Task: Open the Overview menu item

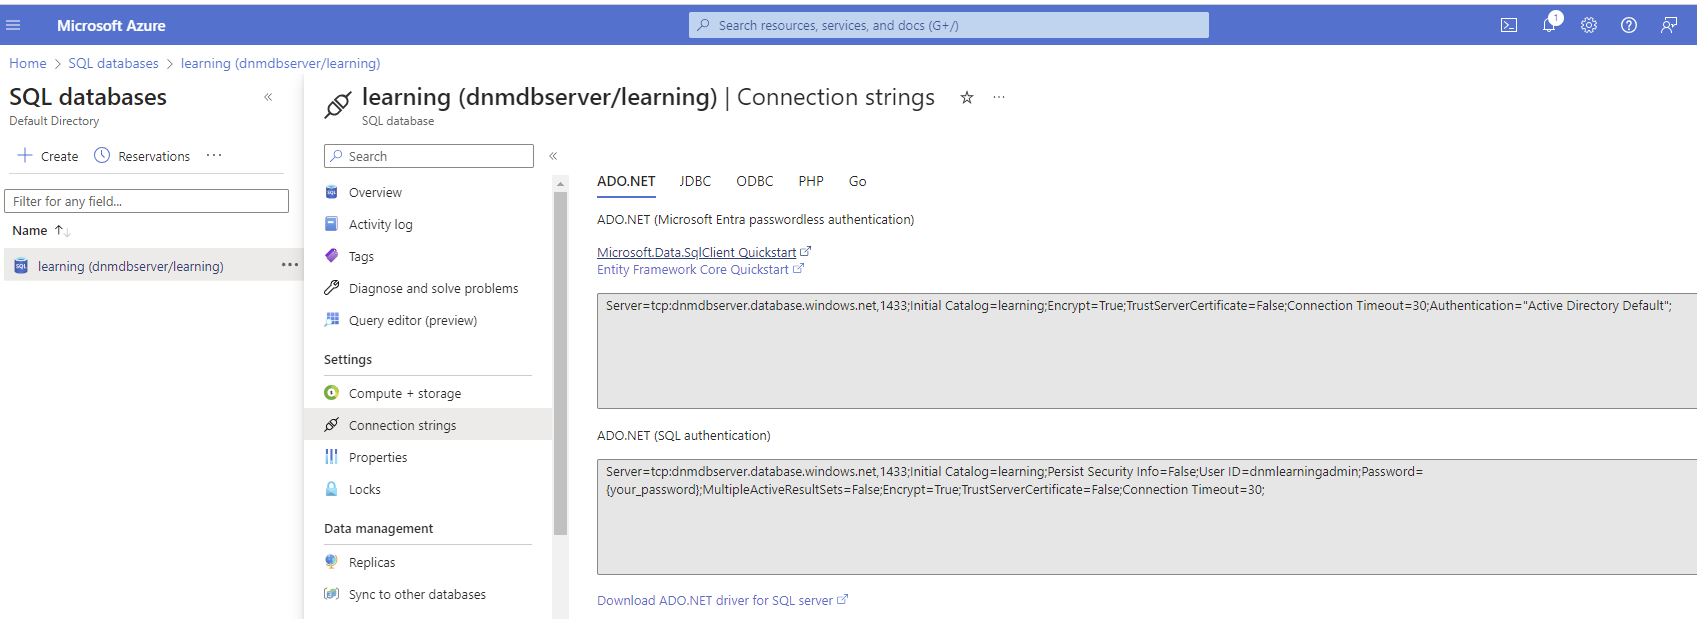Action: pos(375,192)
